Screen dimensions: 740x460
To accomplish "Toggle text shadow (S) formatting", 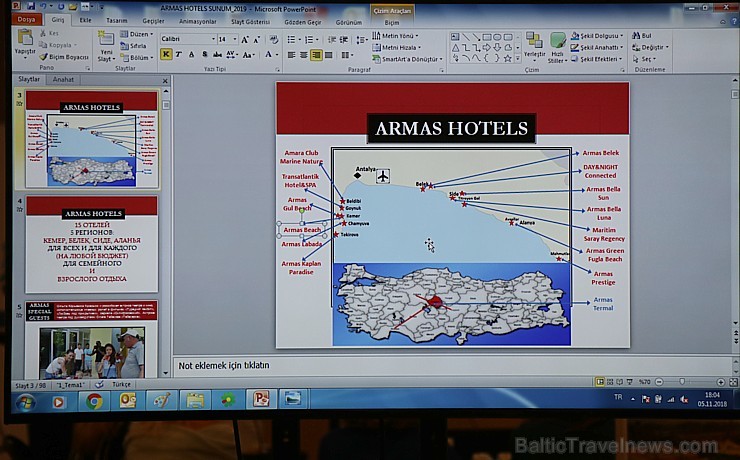I will pyautogui.click(x=204, y=55).
